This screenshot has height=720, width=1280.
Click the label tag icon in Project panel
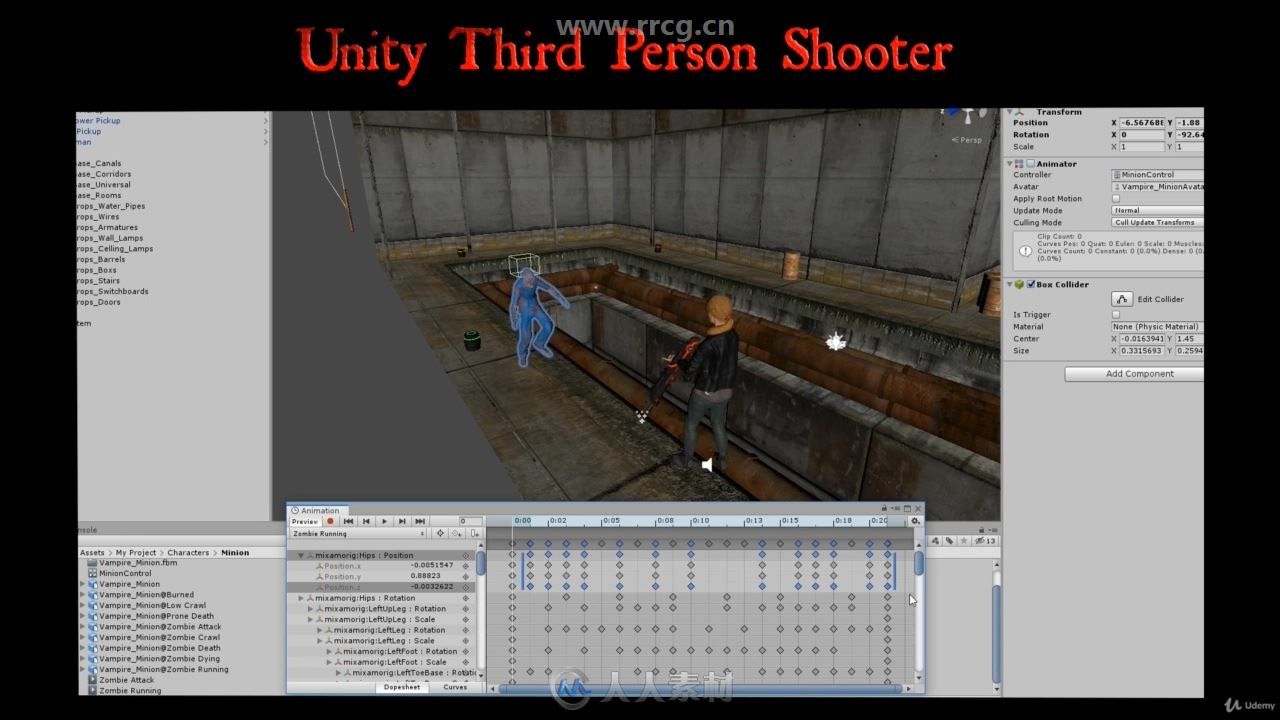(x=949, y=541)
